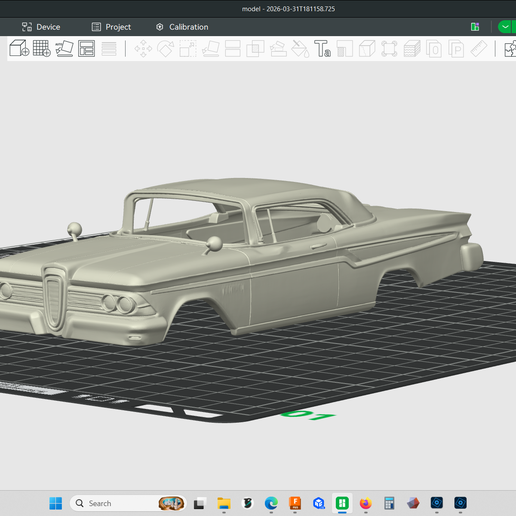Expand the green slice dropdown button

(x=506, y=27)
